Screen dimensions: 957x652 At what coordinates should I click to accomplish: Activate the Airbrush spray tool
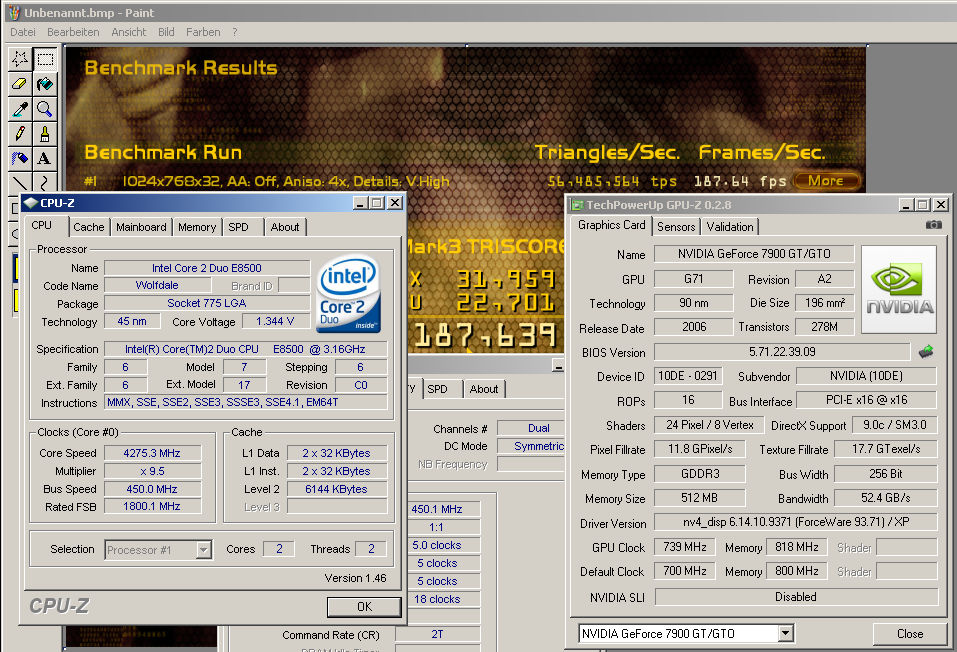click(20, 159)
